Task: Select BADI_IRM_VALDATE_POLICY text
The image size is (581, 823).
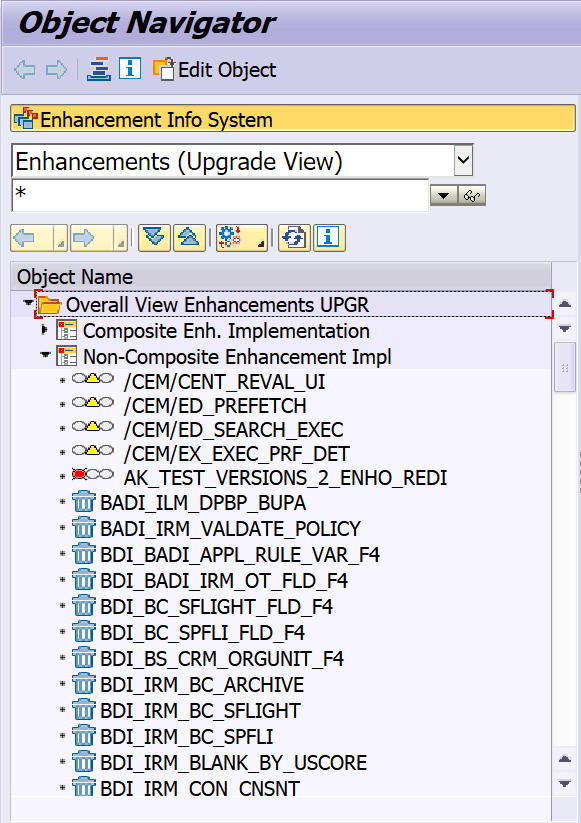Action: 230,529
